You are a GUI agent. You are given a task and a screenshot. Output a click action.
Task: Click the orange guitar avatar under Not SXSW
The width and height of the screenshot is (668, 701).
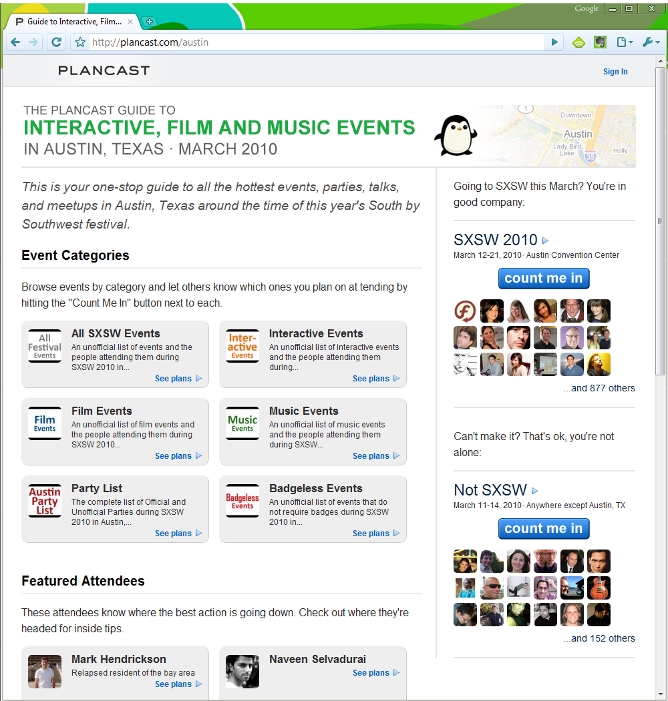point(599,588)
